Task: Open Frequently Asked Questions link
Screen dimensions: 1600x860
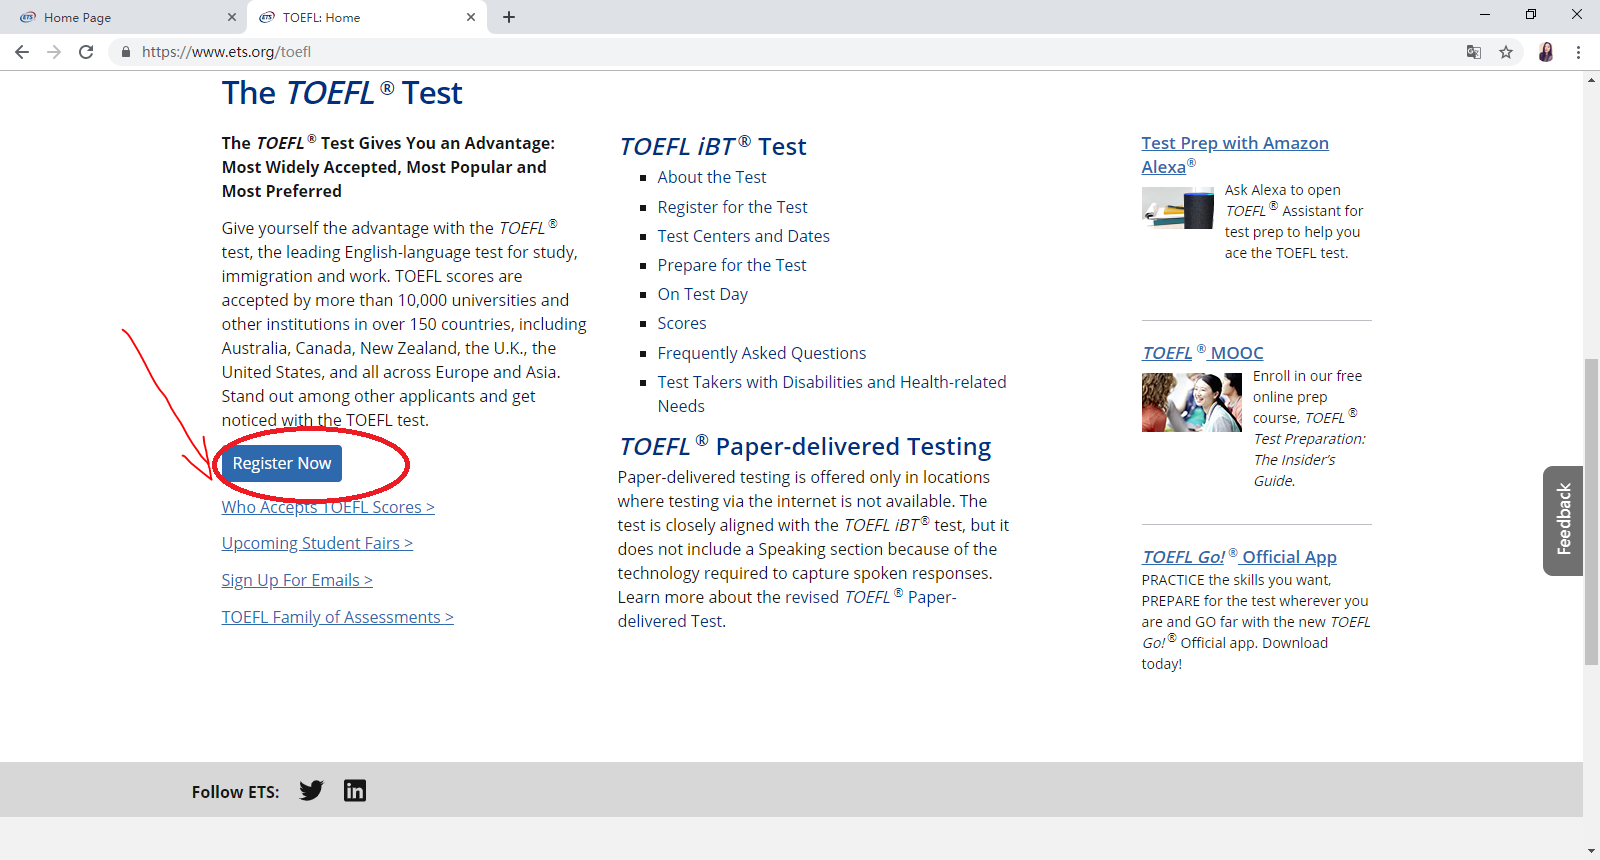Action: click(x=762, y=353)
